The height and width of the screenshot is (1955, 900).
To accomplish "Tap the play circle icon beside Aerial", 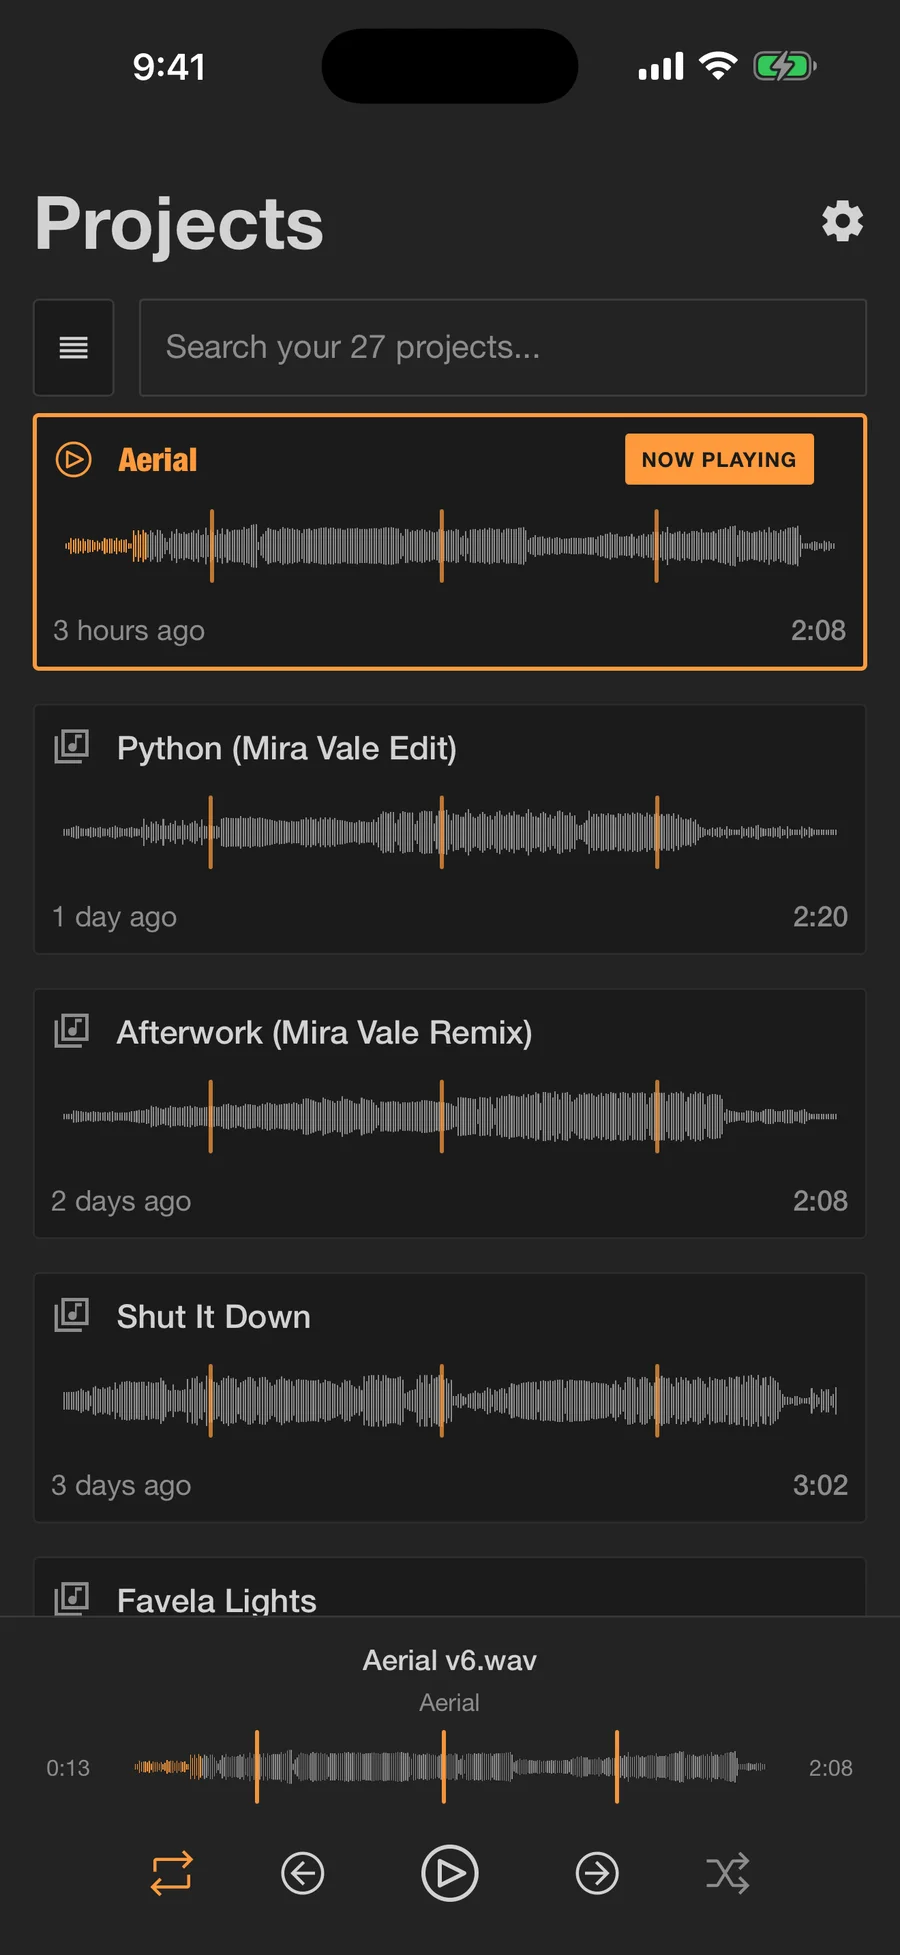I will pyautogui.click(x=73, y=460).
